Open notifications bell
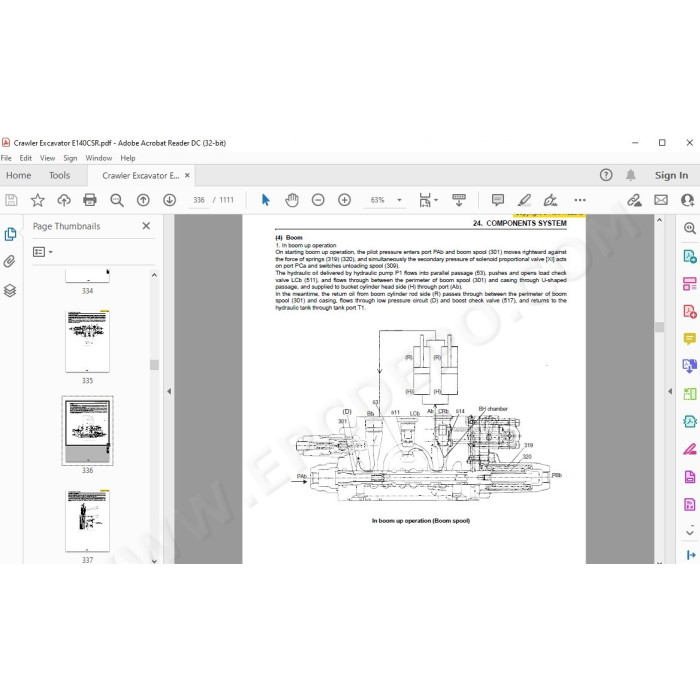Image resolution: width=700 pixels, height=700 pixels. (630, 175)
